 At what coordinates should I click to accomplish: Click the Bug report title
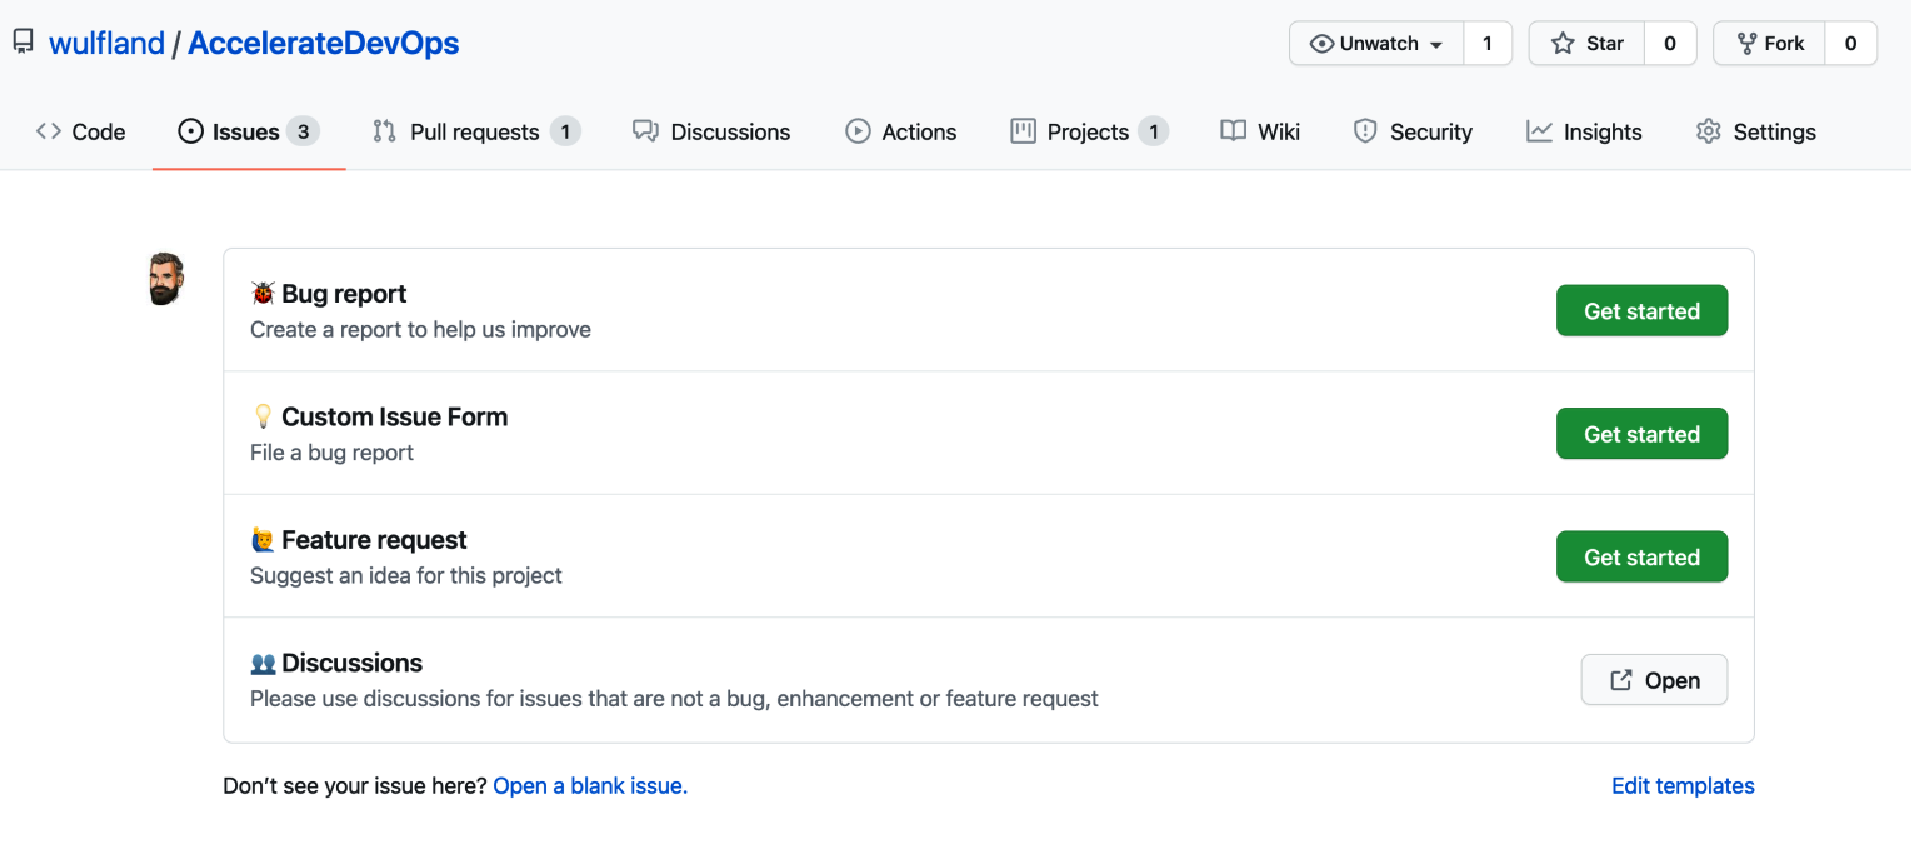pos(344,294)
